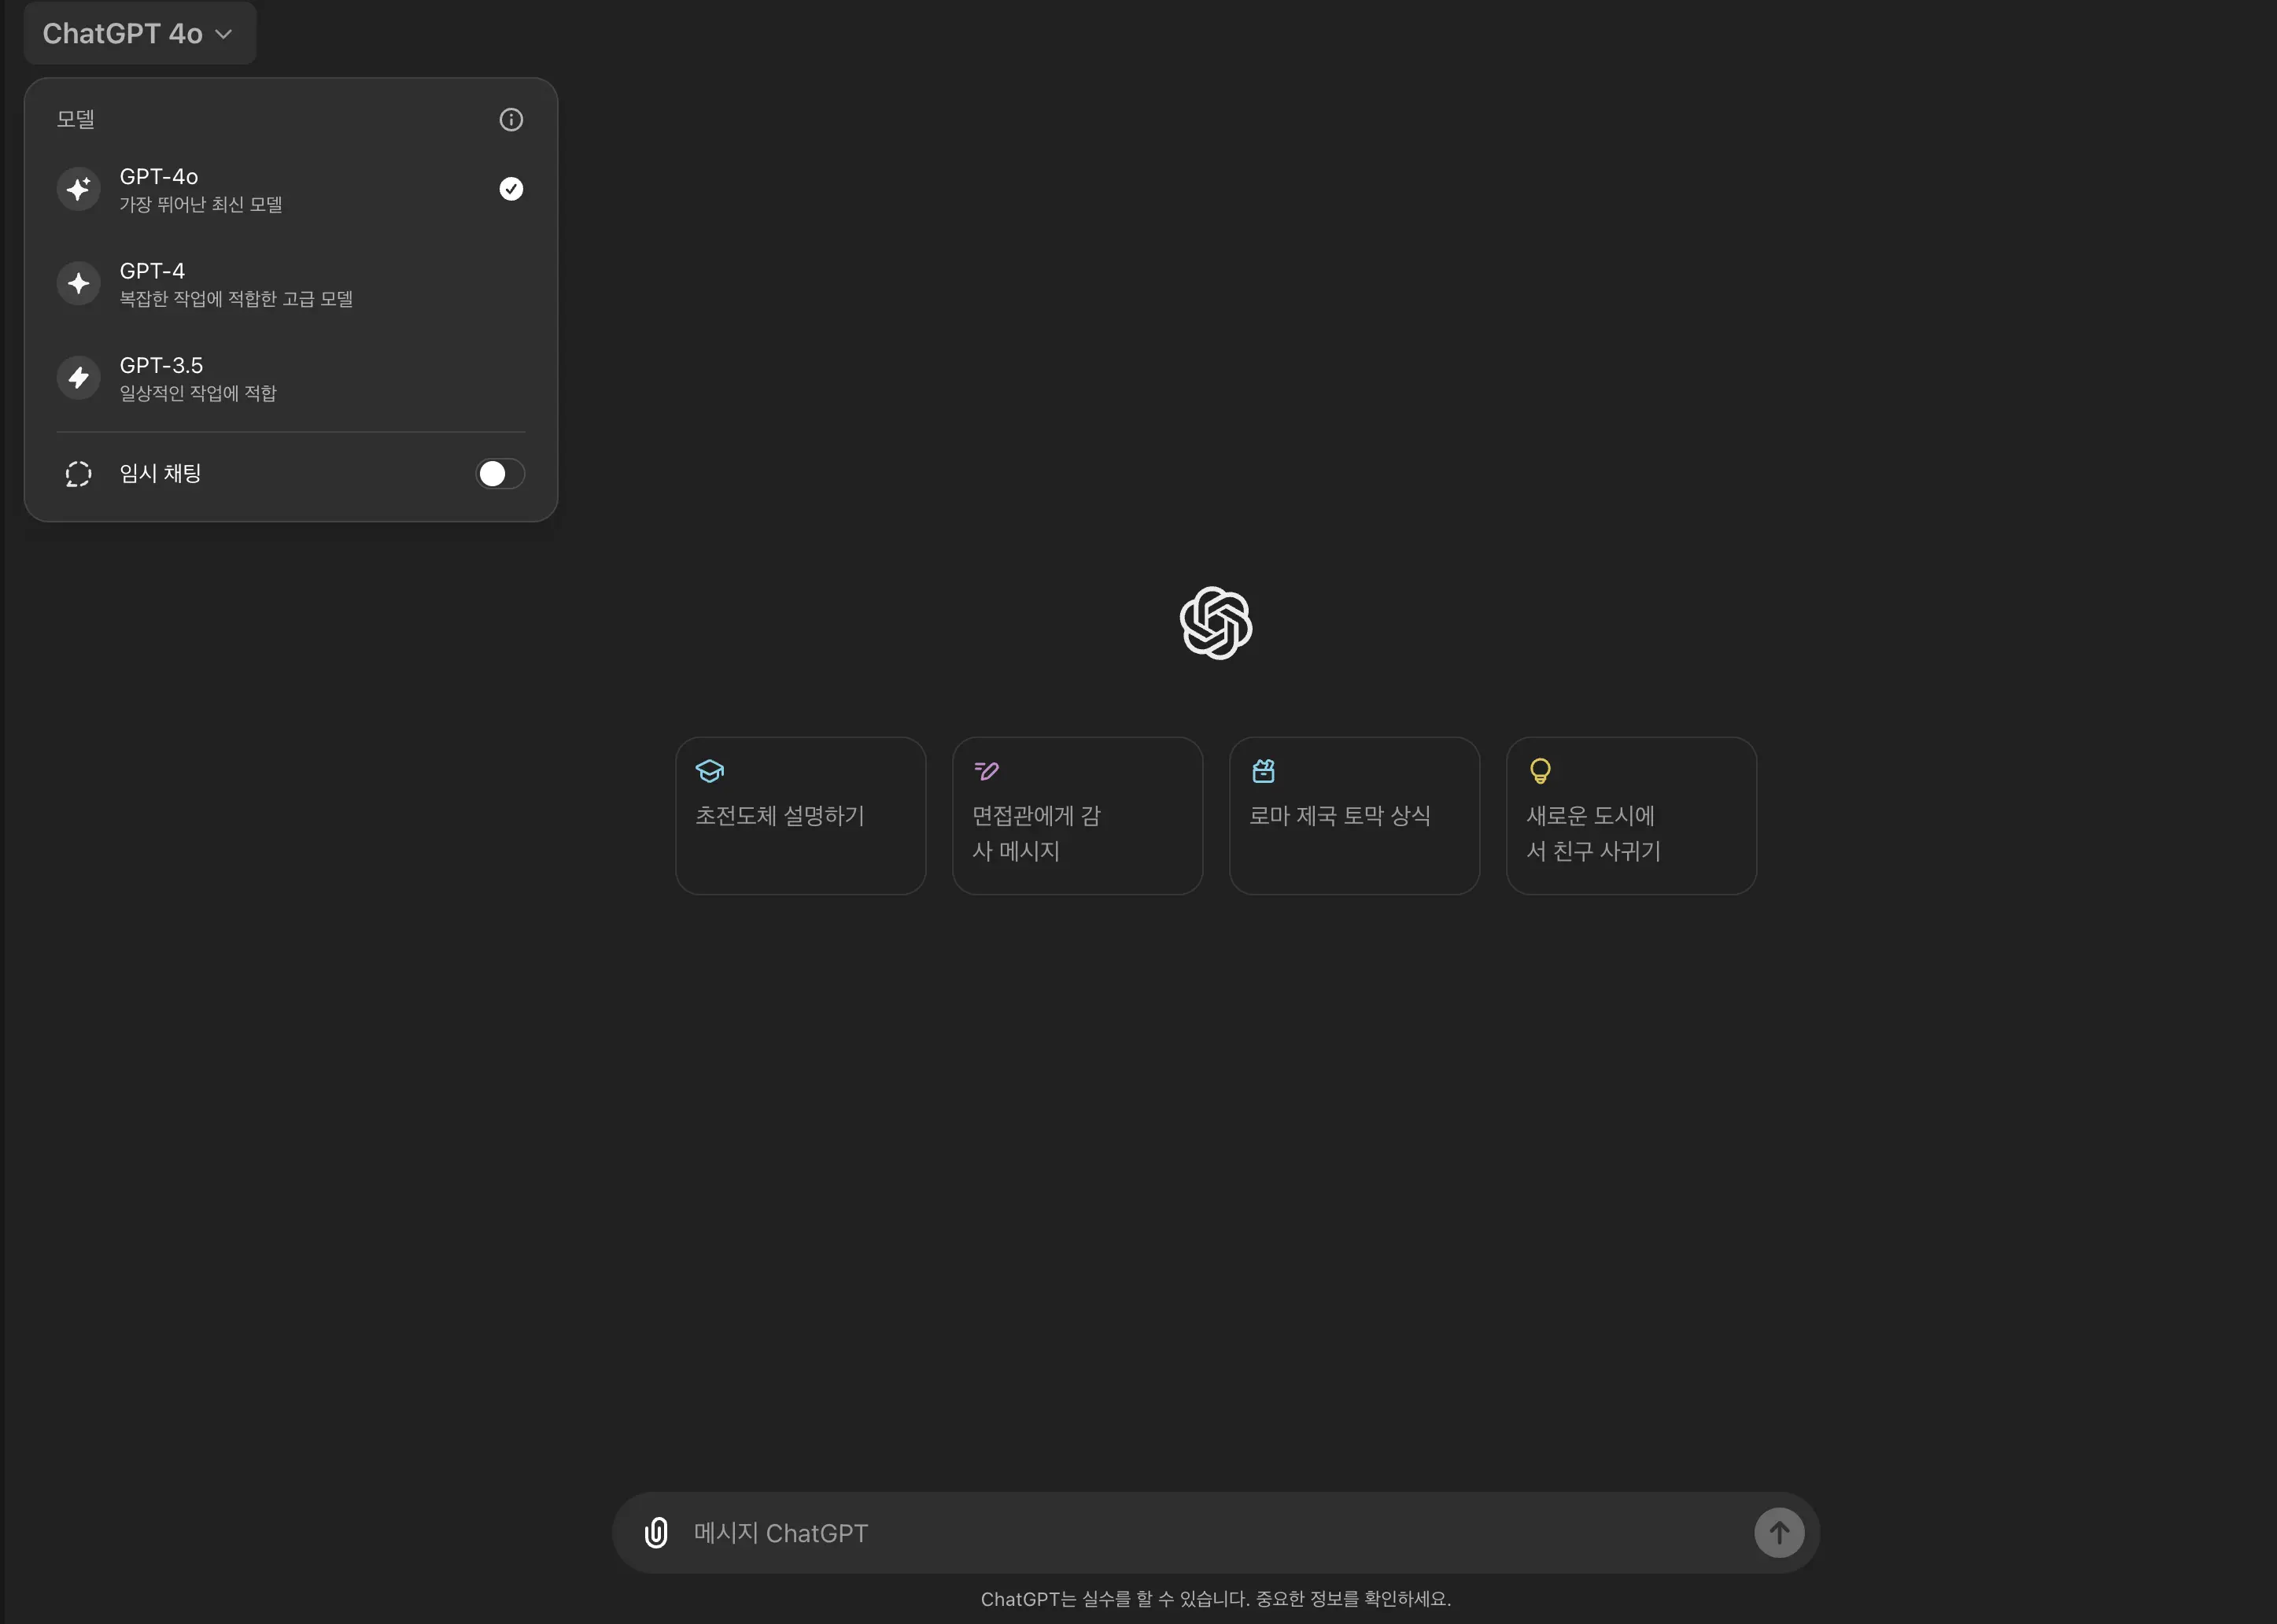The width and height of the screenshot is (2277, 1624).
Task: Select the GPT-3.5 model option
Action: [x=290, y=378]
